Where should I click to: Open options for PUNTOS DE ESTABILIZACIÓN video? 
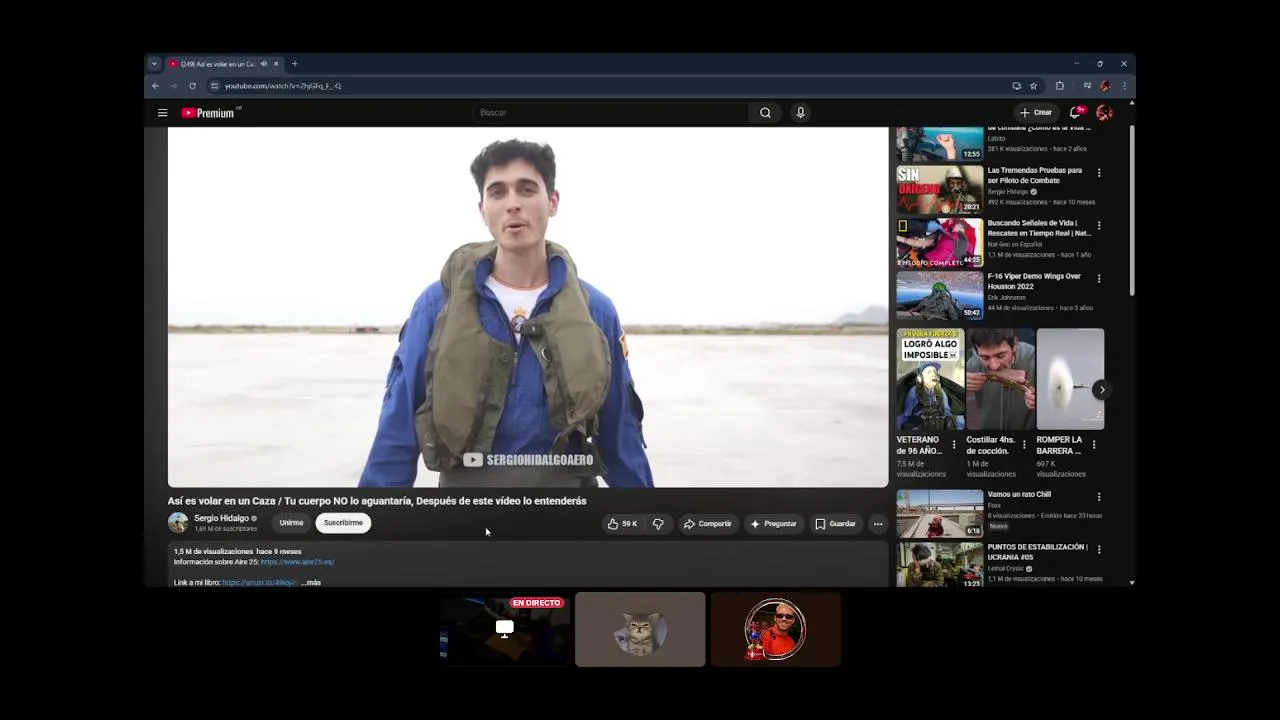(1099, 549)
